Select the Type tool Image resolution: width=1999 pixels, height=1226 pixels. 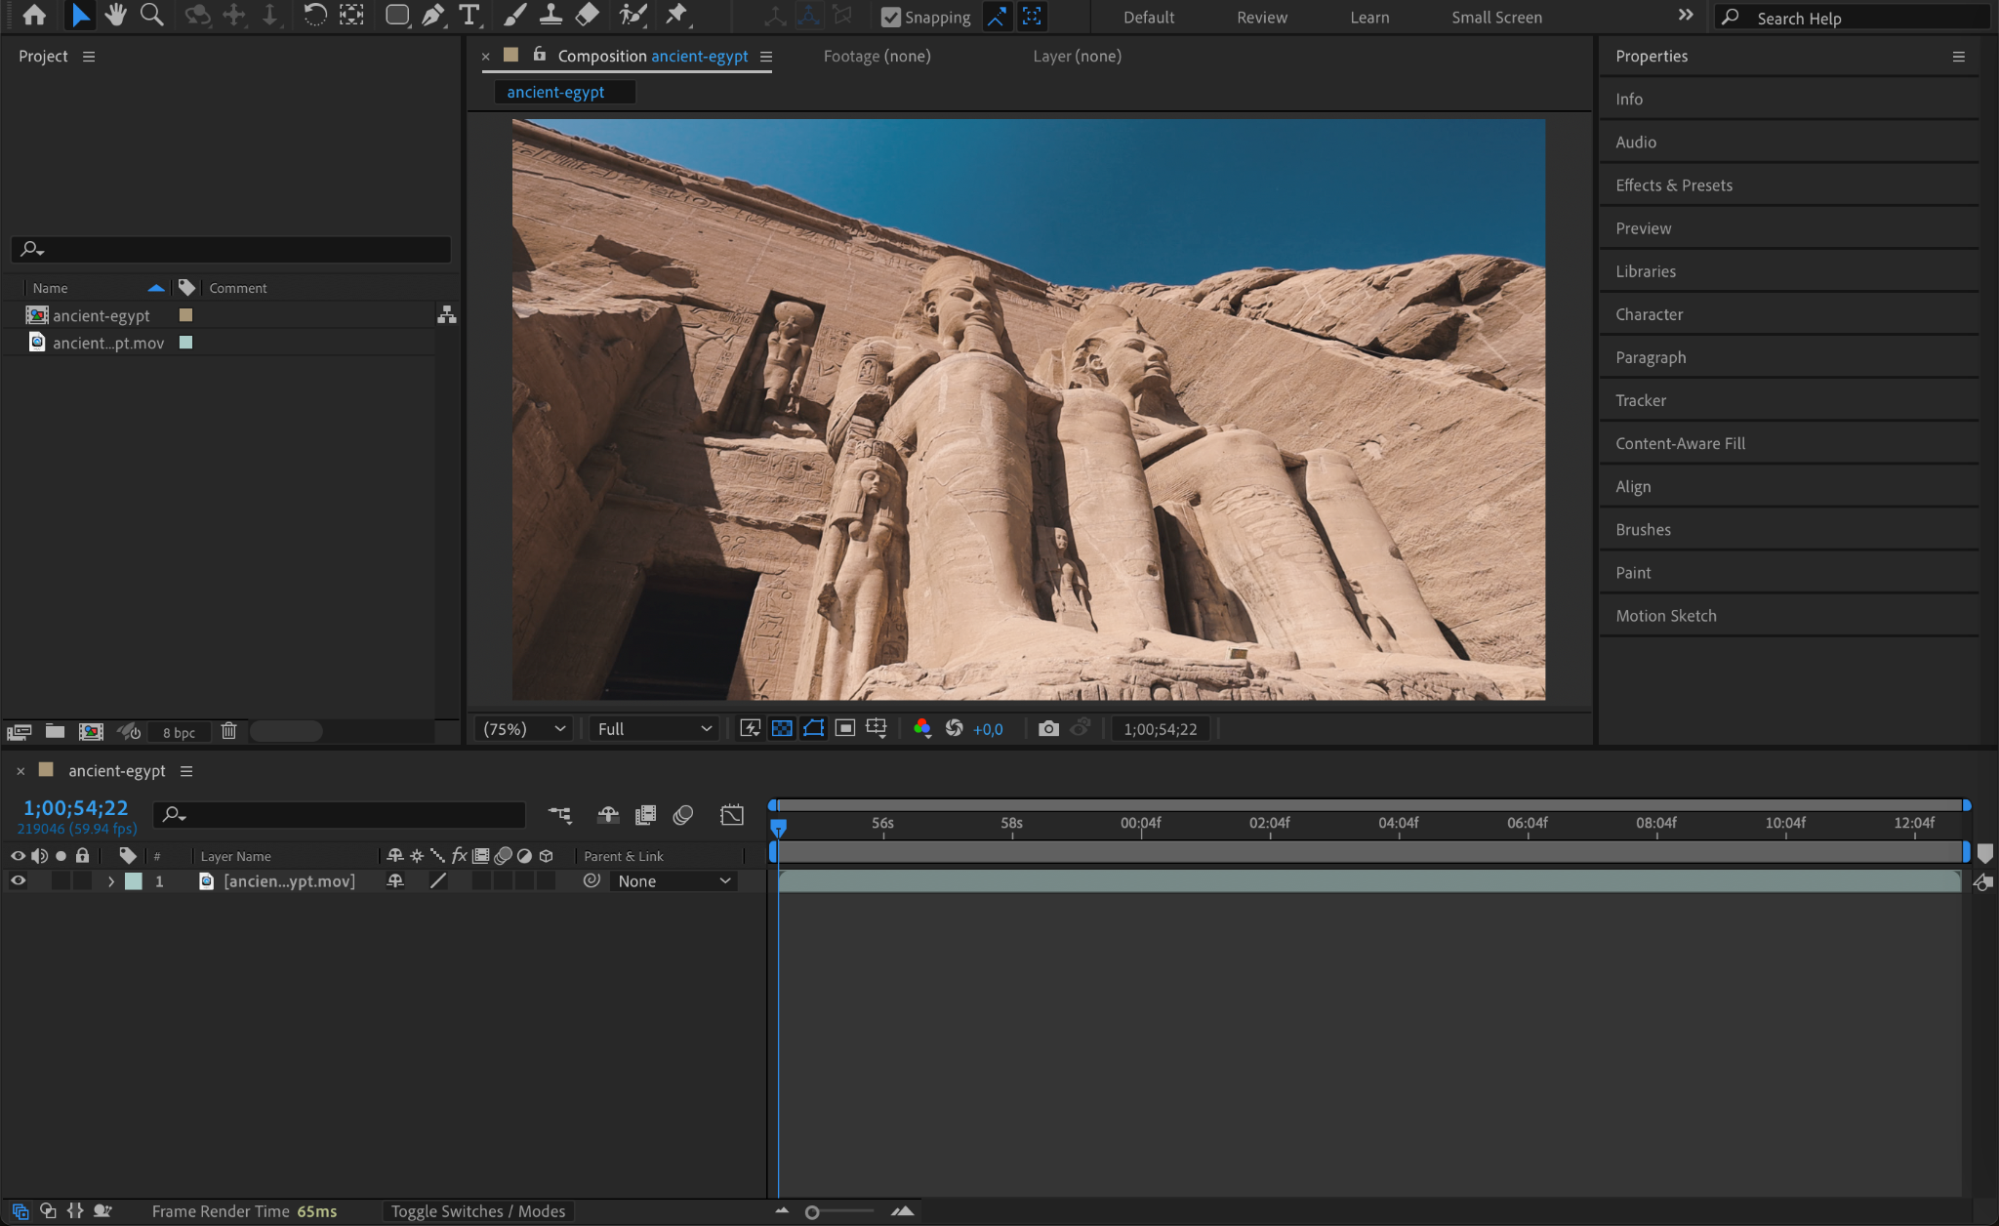(468, 15)
